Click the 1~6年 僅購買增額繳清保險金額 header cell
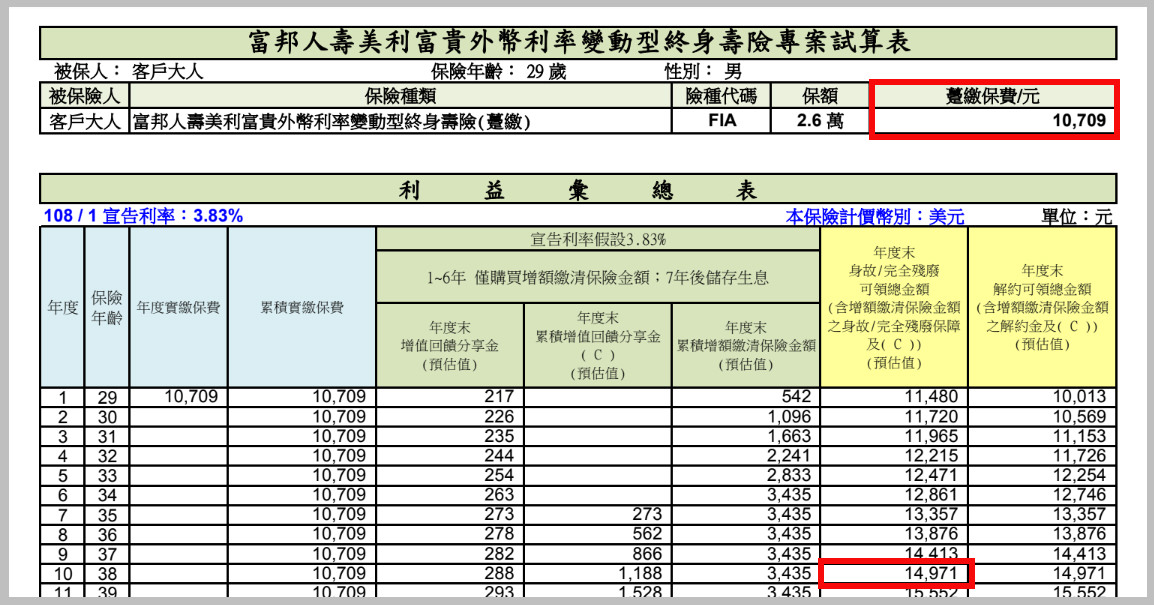The height and width of the screenshot is (605, 1154). coord(598,277)
